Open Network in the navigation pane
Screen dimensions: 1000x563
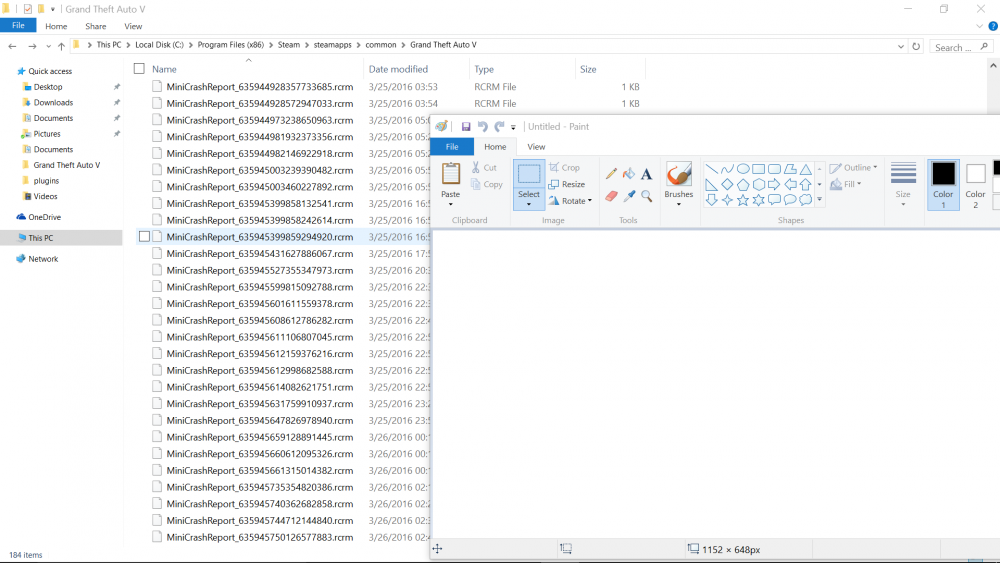(43, 259)
